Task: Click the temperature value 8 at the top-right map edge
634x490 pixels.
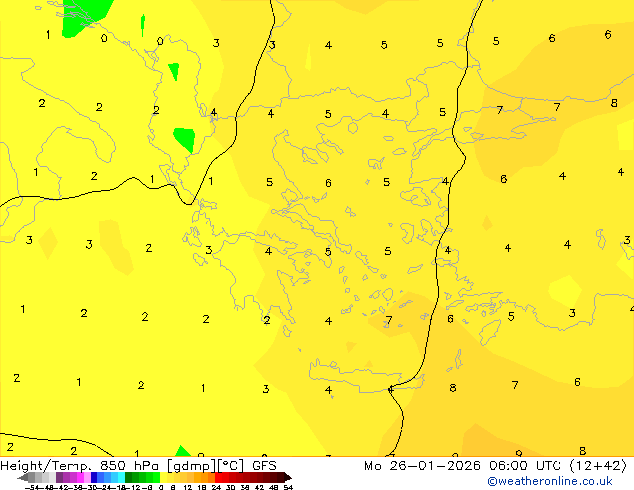Action: pyautogui.click(x=614, y=103)
